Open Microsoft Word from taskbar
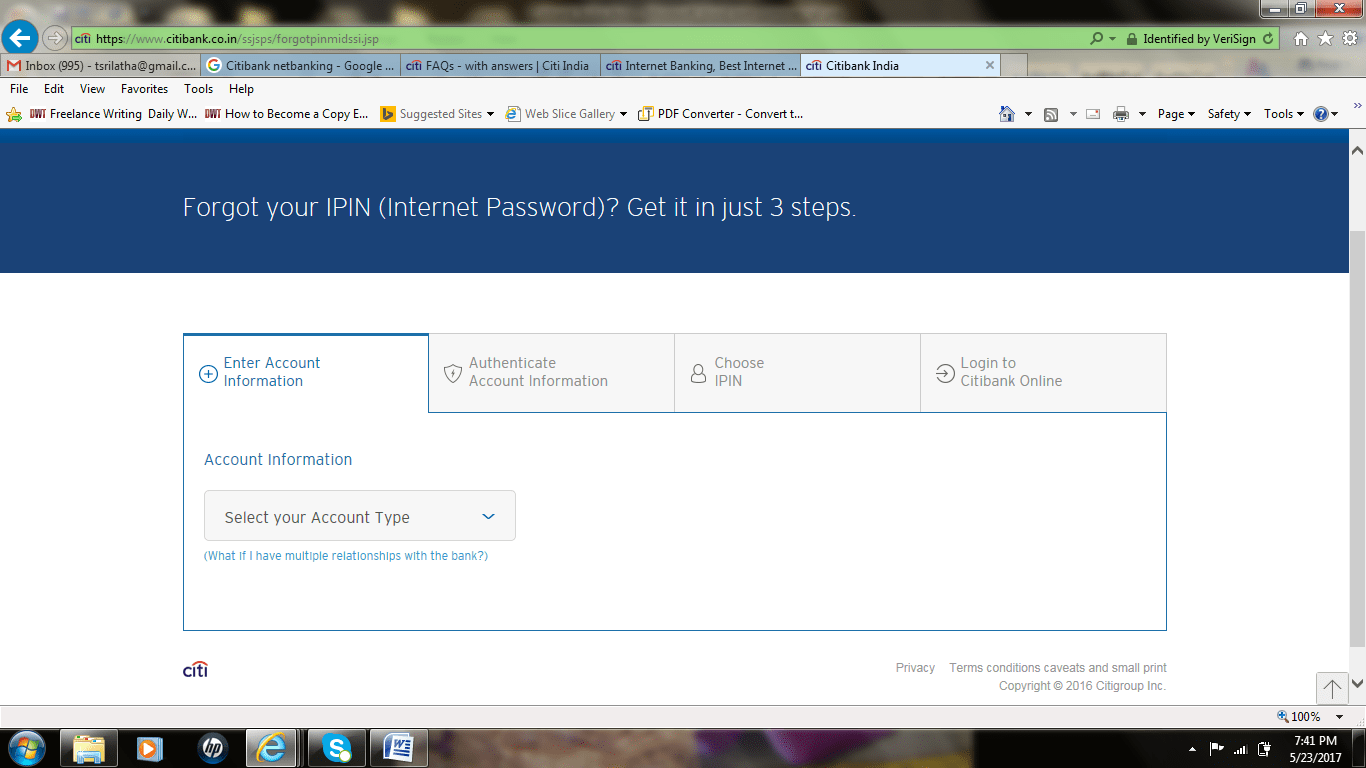This screenshot has width=1366, height=768. [x=399, y=747]
